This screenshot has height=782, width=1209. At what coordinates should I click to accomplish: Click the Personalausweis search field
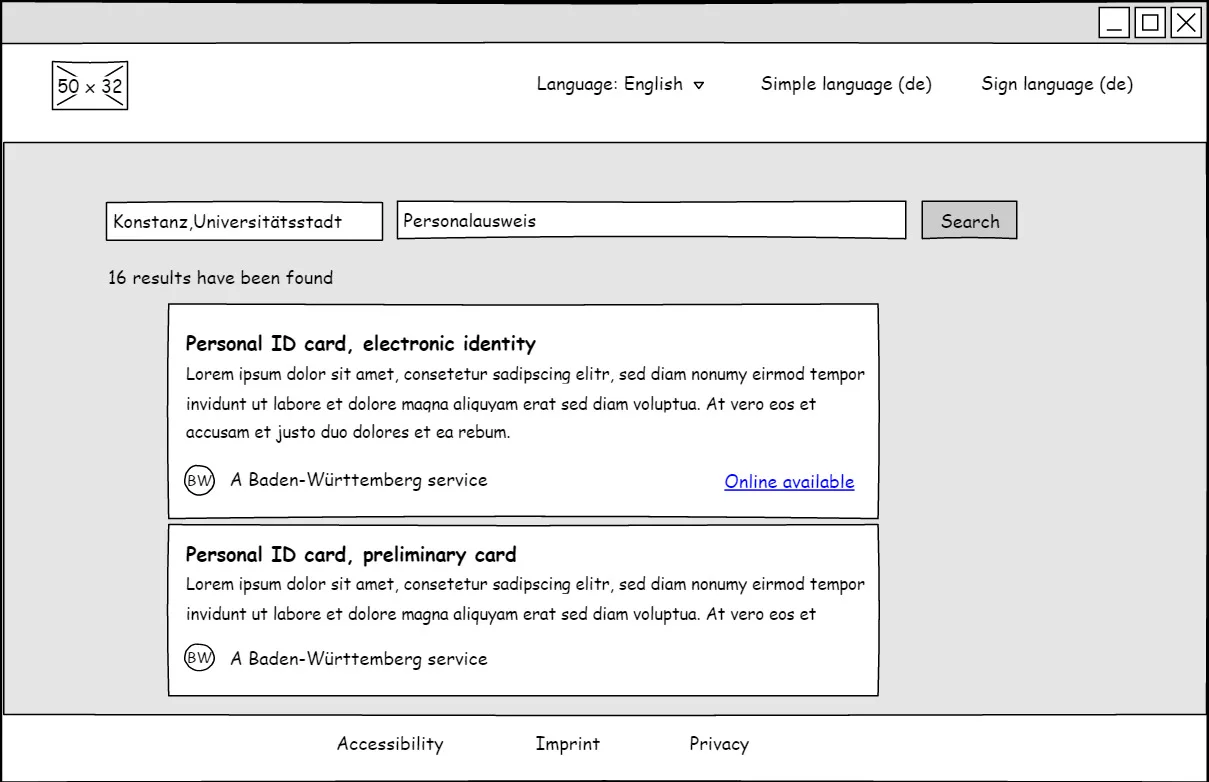click(651, 220)
